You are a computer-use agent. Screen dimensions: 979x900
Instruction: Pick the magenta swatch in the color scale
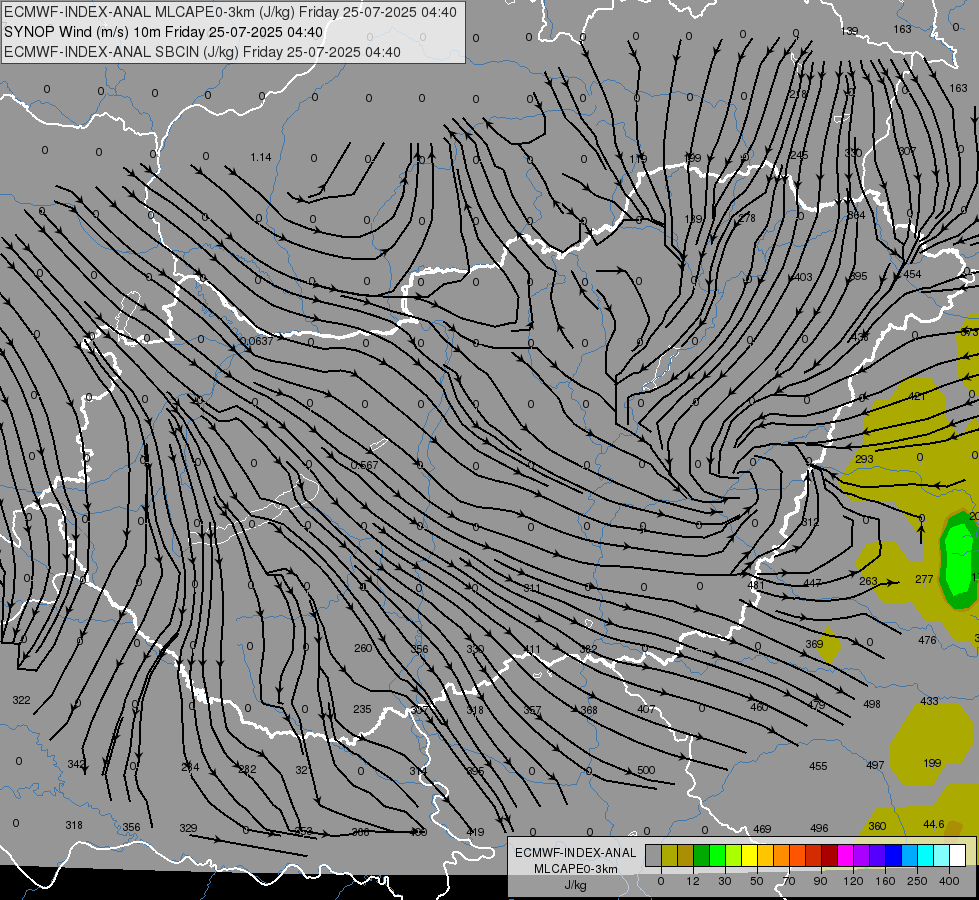(x=845, y=856)
